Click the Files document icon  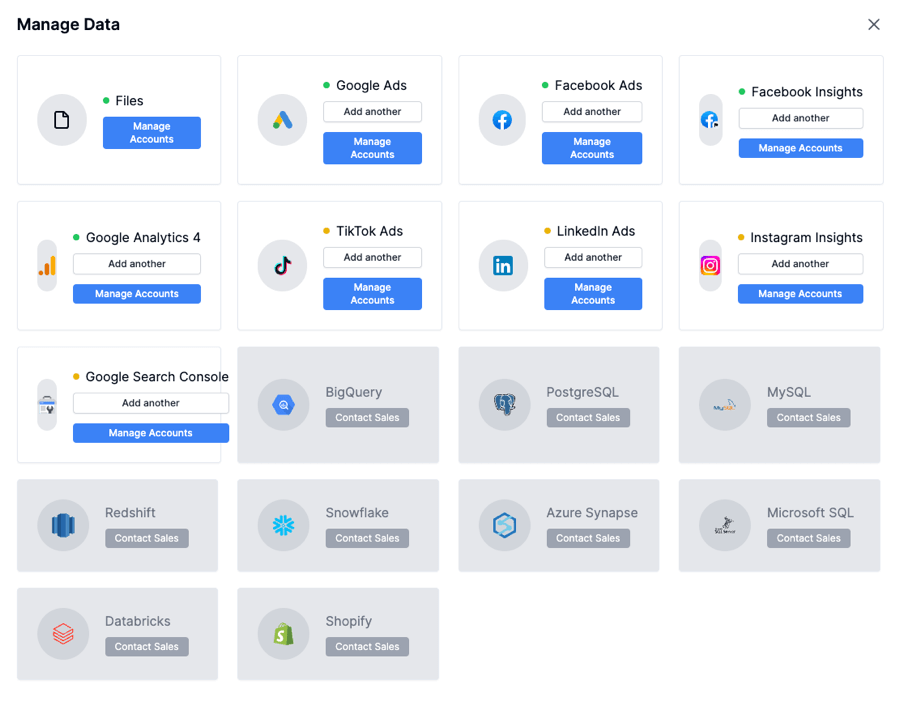click(62, 120)
